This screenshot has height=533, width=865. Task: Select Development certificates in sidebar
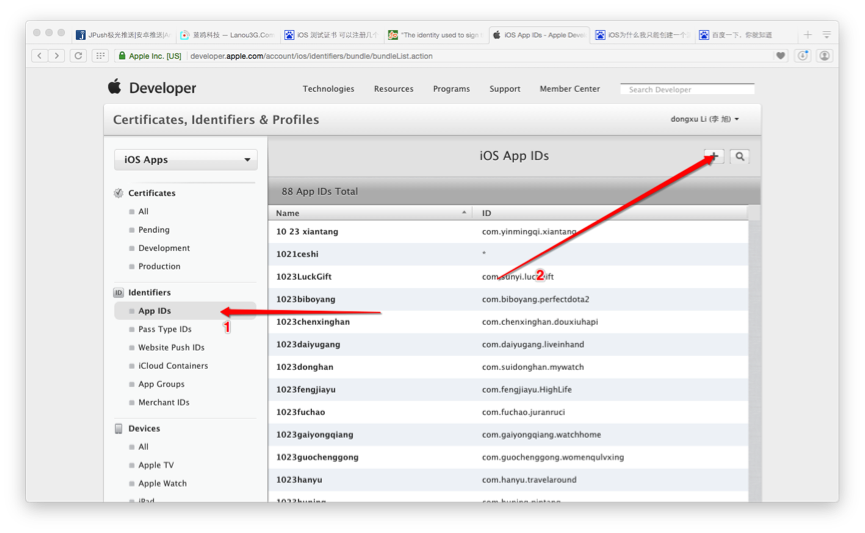click(x=164, y=248)
